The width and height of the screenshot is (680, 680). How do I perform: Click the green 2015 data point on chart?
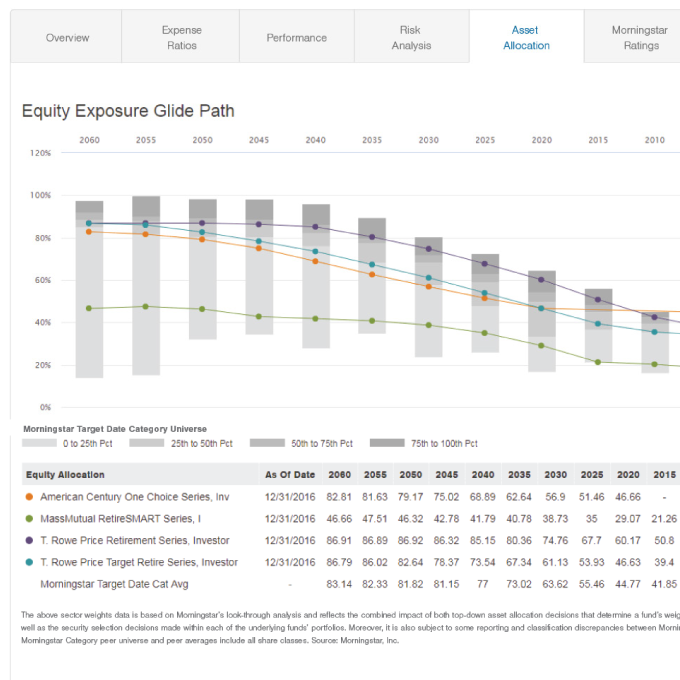coord(598,362)
